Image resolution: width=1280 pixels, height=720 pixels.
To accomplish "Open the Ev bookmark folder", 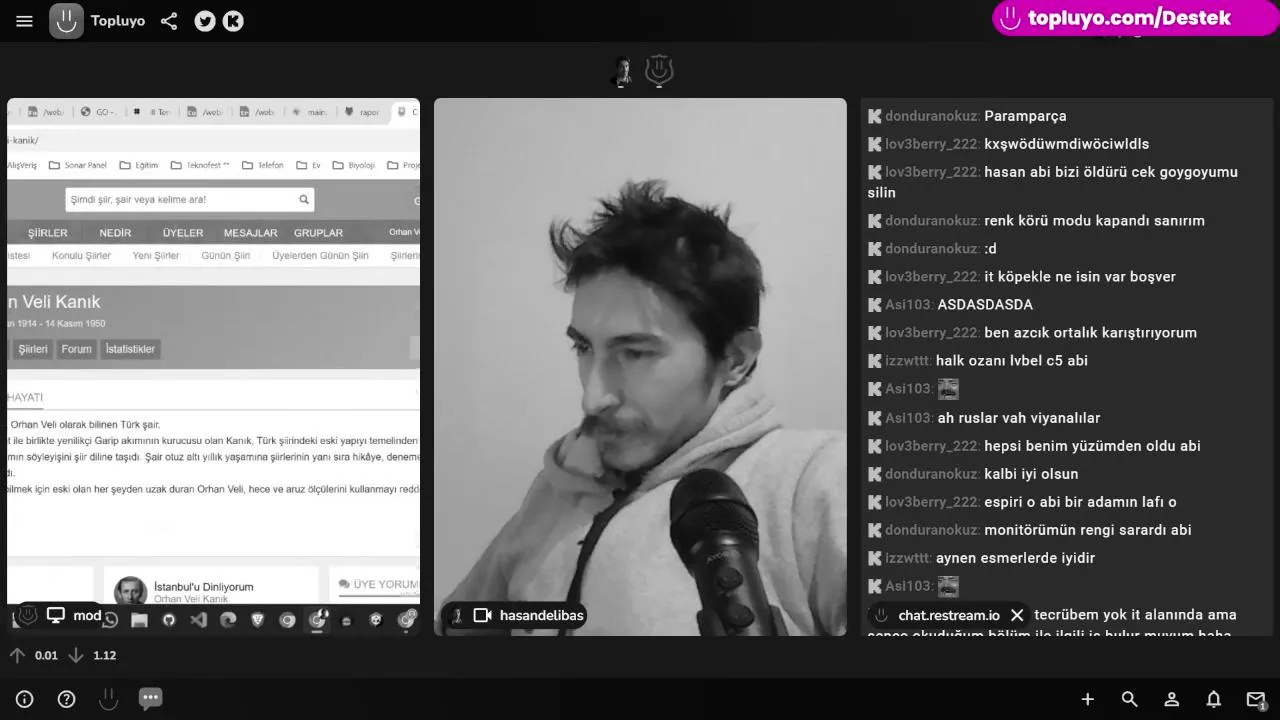I will 309,166.
